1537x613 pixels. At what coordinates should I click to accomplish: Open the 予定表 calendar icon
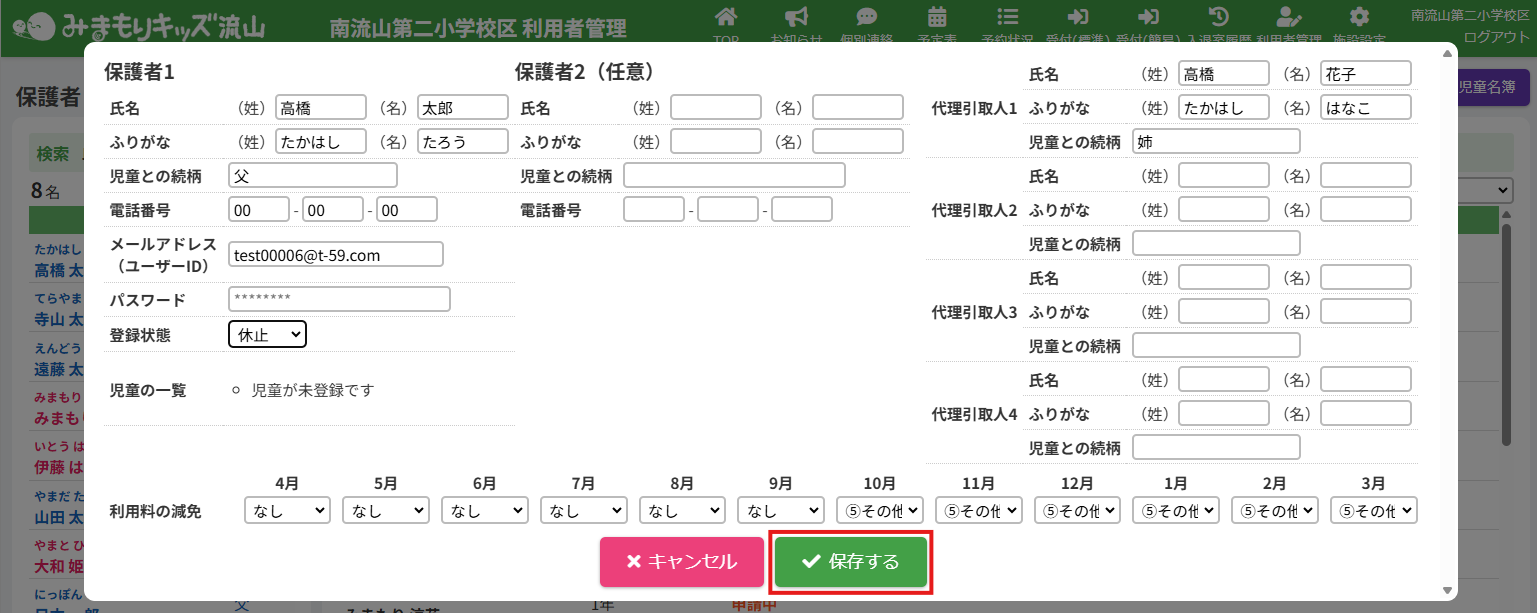tap(937, 18)
